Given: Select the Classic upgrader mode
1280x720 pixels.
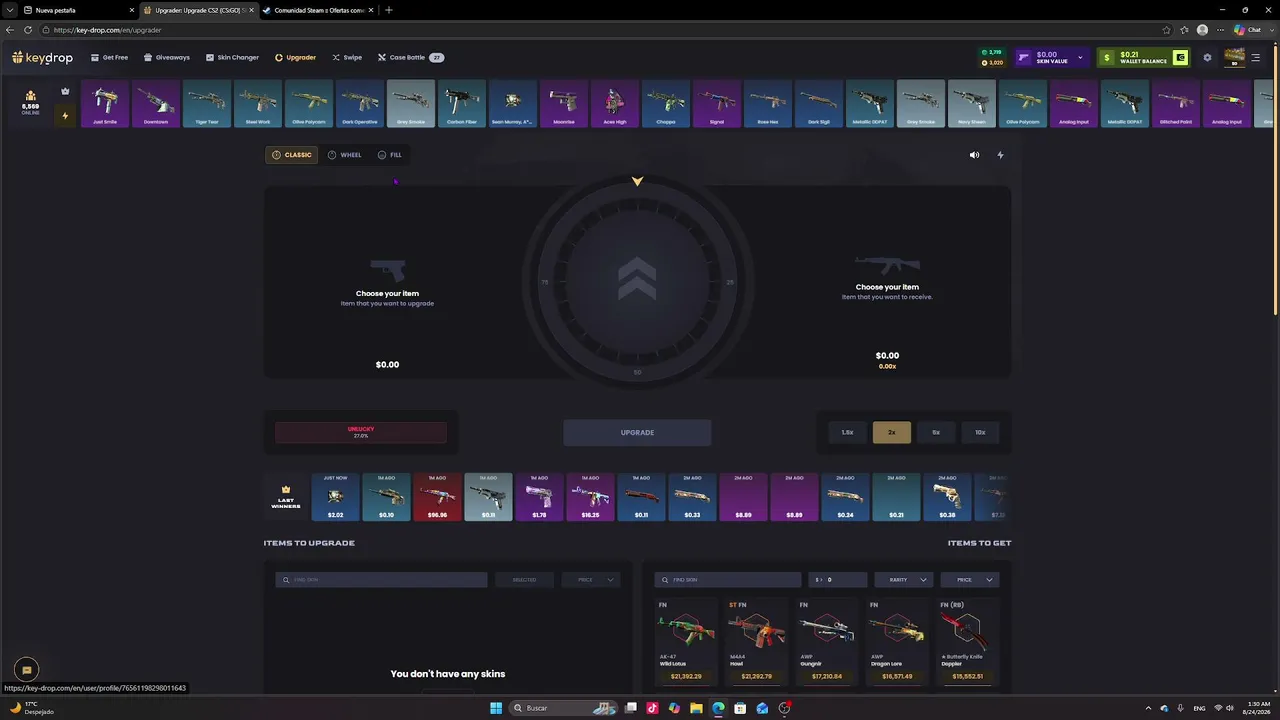Looking at the screenshot, I should pyautogui.click(x=292, y=155).
